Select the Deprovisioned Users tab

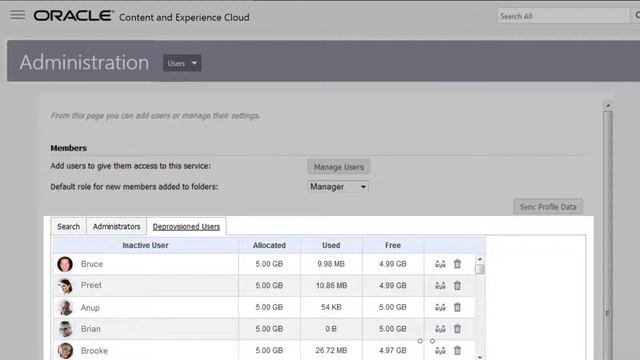pyautogui.click(x=186, y=227)
